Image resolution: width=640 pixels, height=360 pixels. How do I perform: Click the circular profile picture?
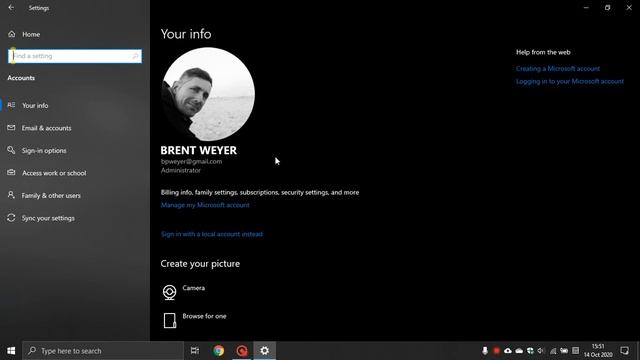pos(208,94)
